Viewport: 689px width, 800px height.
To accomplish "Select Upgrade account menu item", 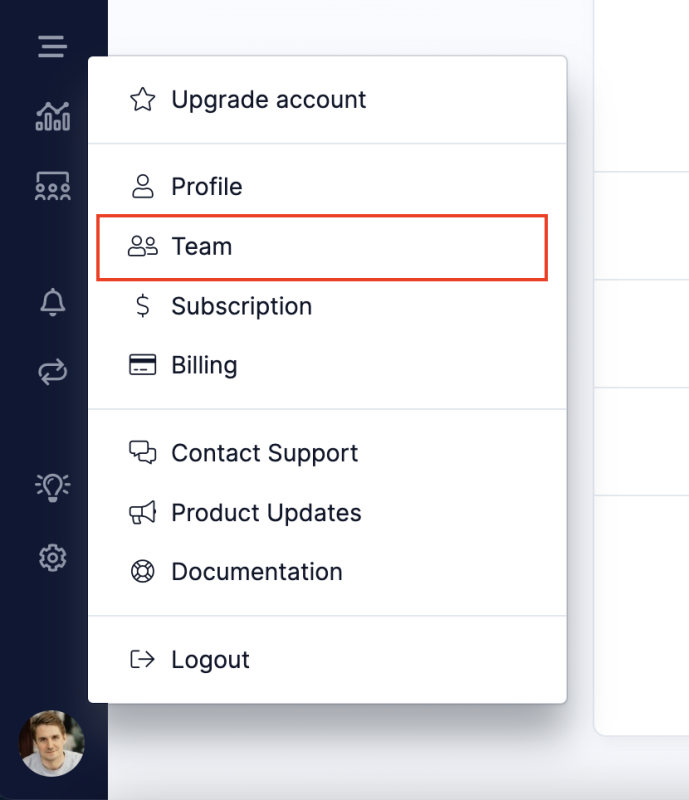I will 268,100.
